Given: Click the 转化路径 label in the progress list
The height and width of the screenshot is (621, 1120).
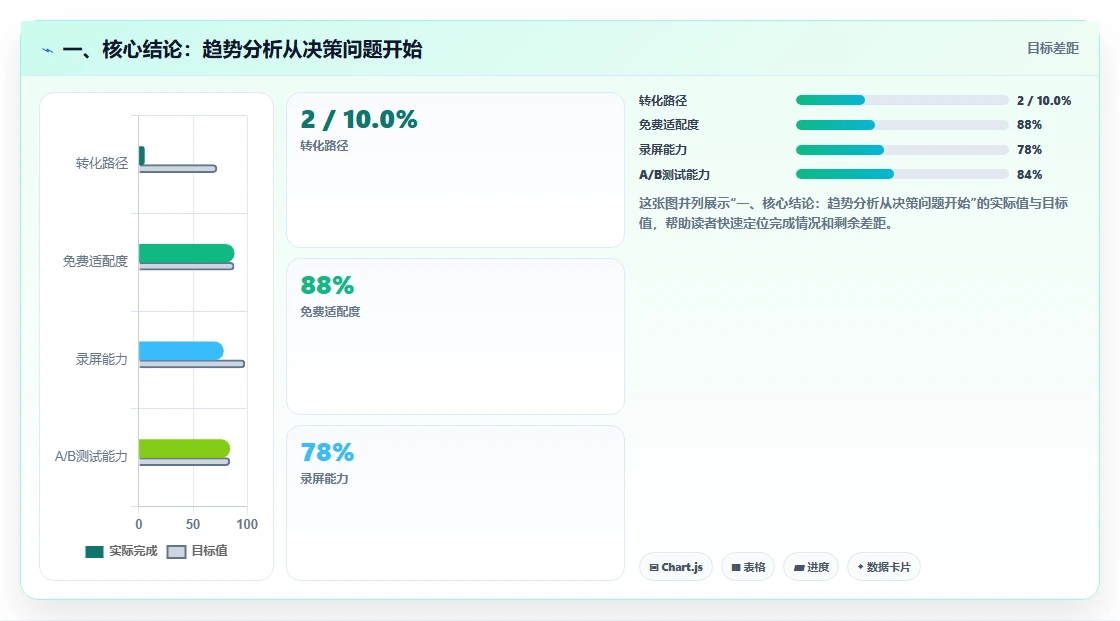Looking at the screenshot, I should point(663,101).
